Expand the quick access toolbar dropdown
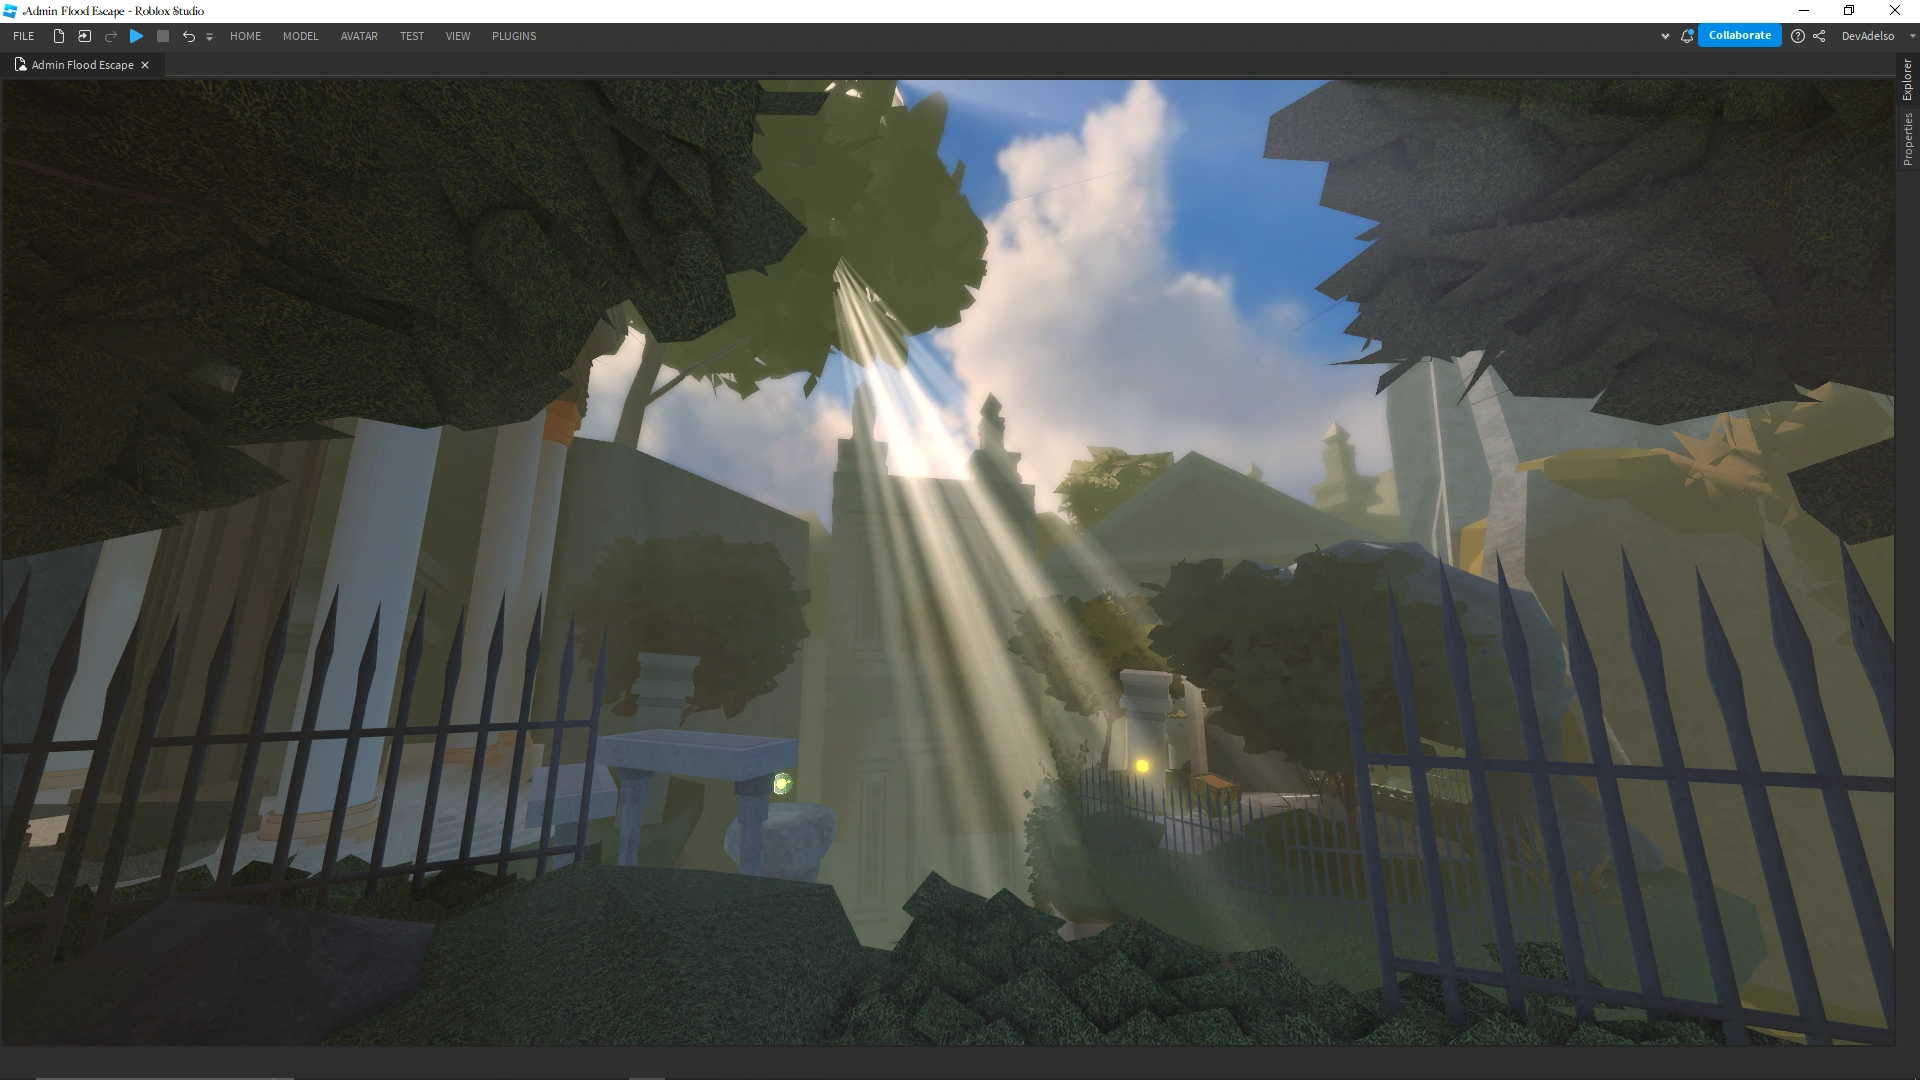The image size is (1920, 1080). (x=209, y=37)
